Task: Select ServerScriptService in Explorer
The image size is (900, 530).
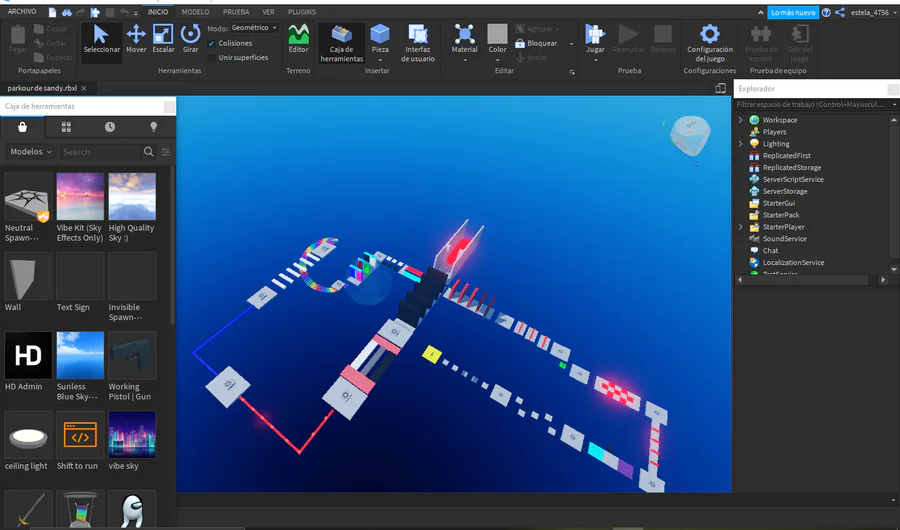Action: pyautogui.click(x=793, y=179)
